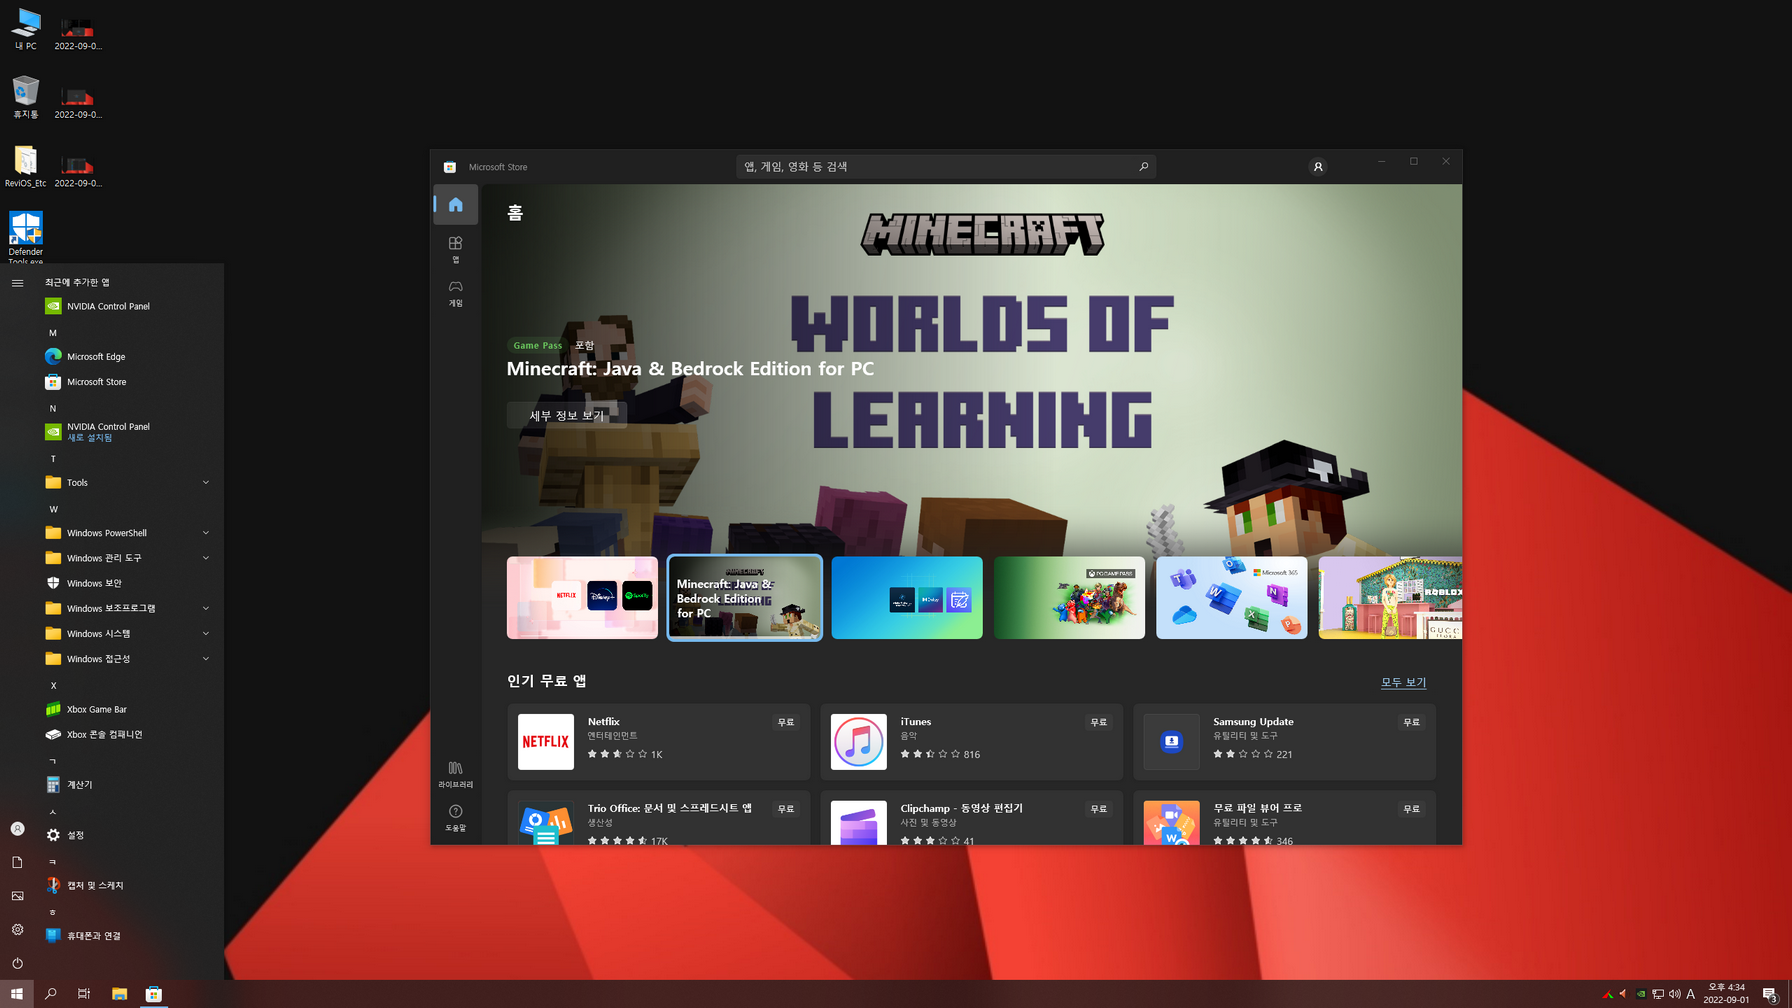Click the 무료 button on Samsung Update card

[x=1411, y=722]
